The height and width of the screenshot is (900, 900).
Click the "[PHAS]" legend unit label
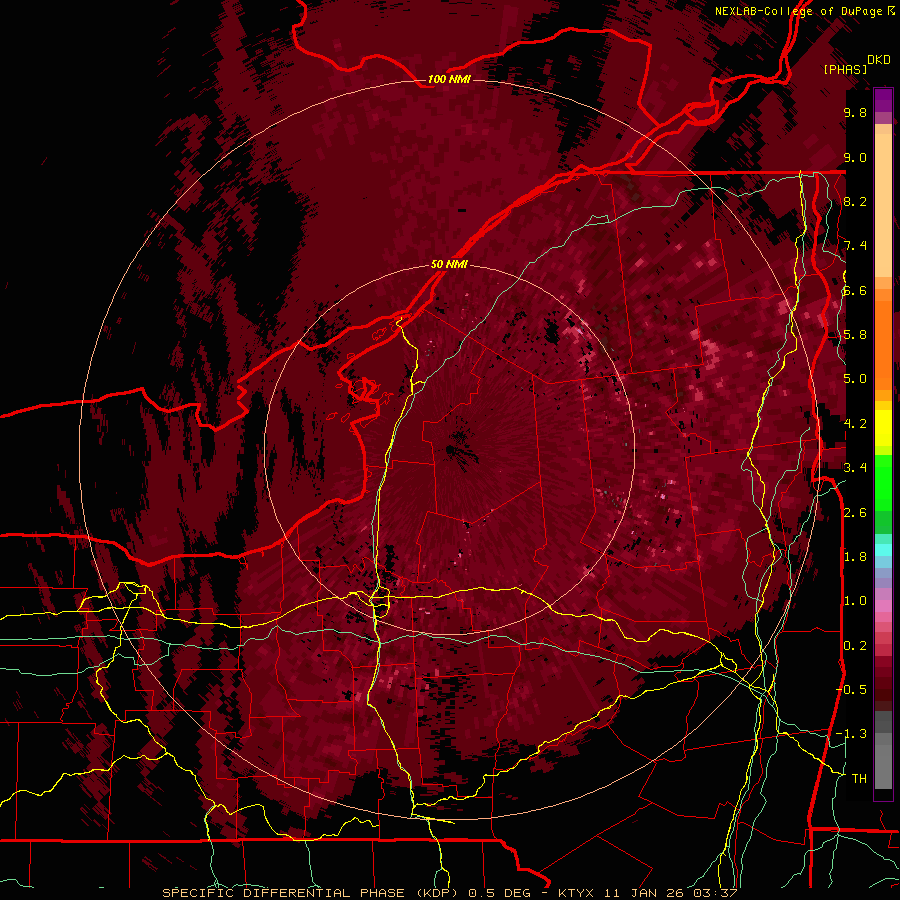[x=845, y=69]
